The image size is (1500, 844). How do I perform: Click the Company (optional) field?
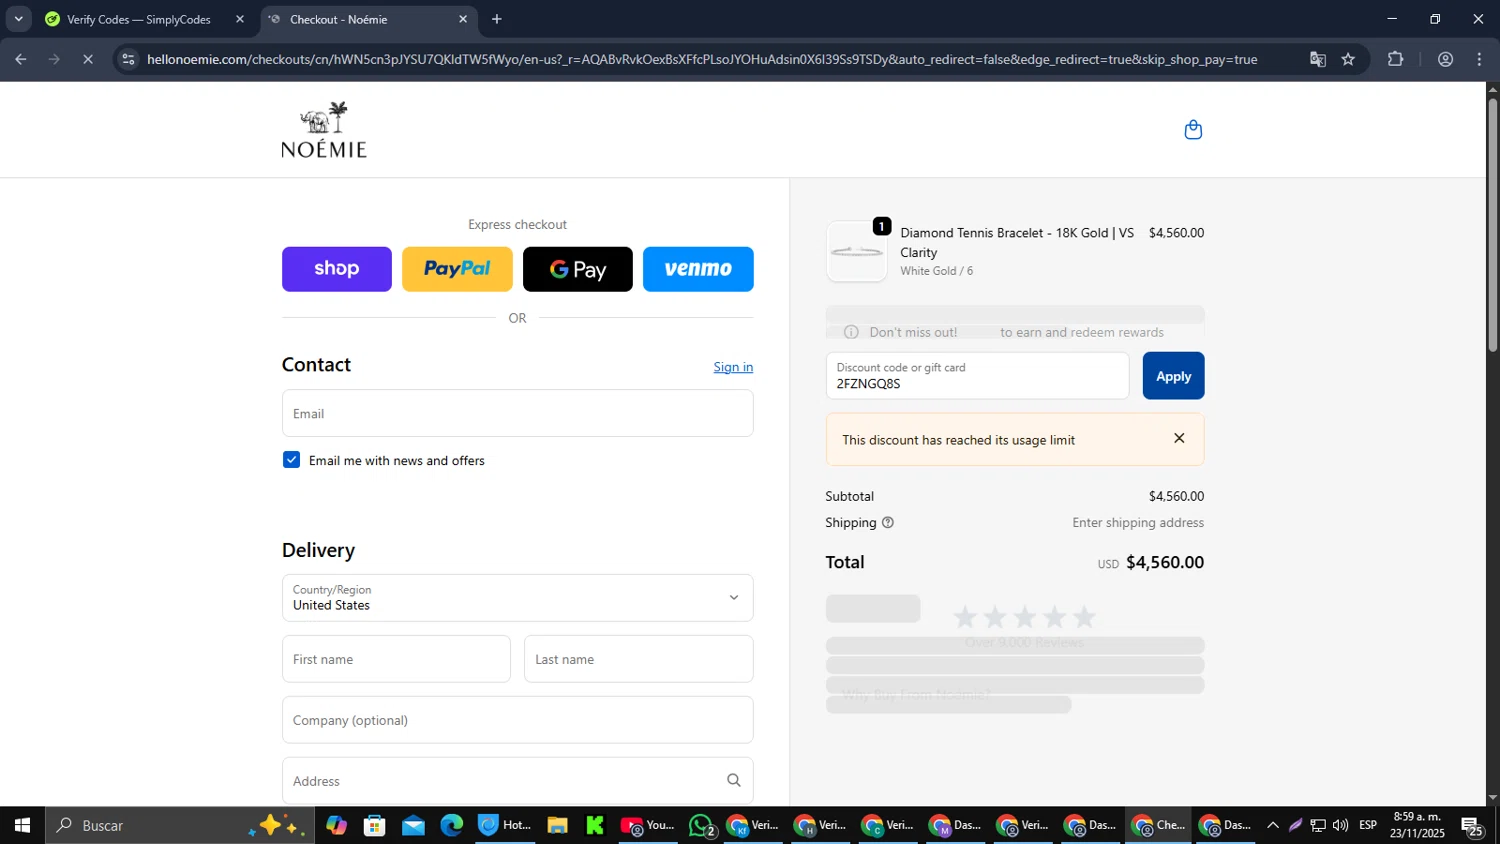coord(518,720)
